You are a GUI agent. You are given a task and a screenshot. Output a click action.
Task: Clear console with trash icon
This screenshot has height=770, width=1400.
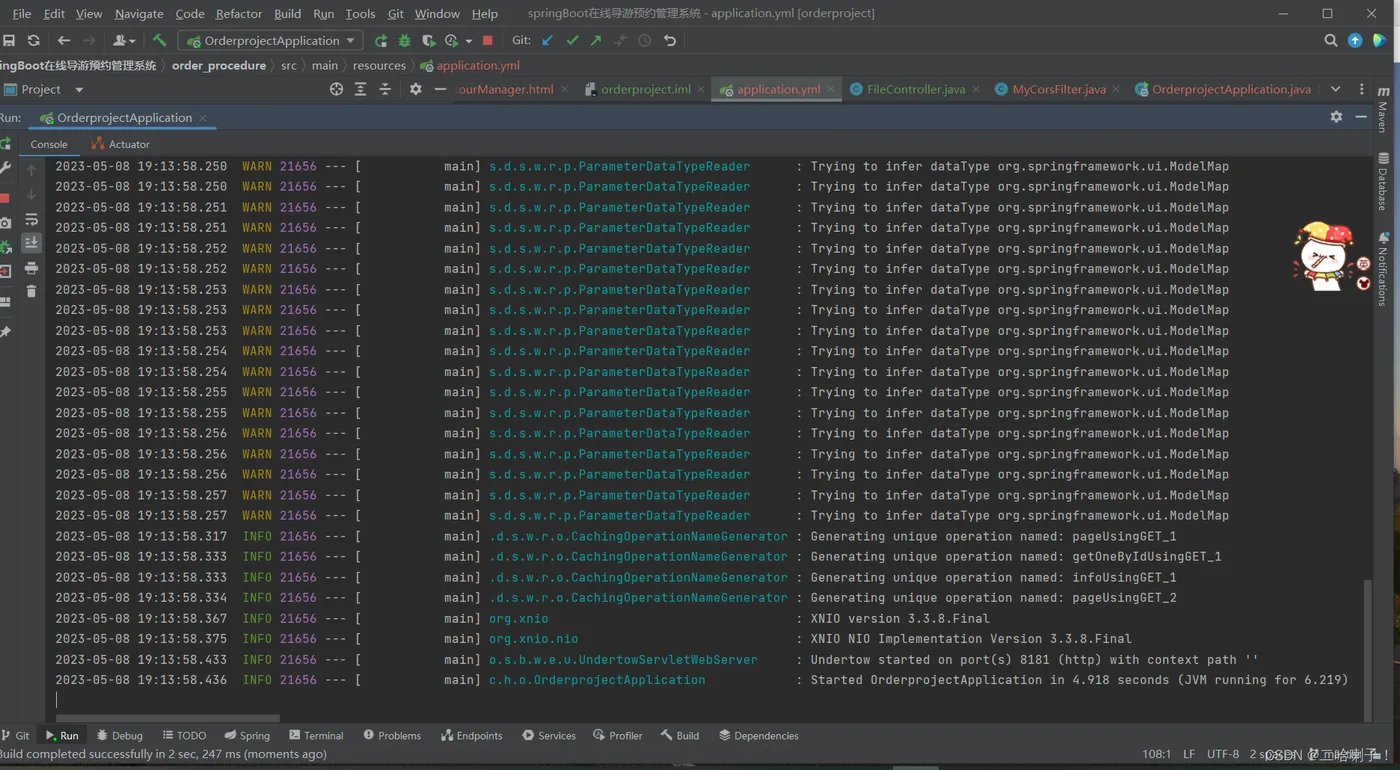point(31,291)
